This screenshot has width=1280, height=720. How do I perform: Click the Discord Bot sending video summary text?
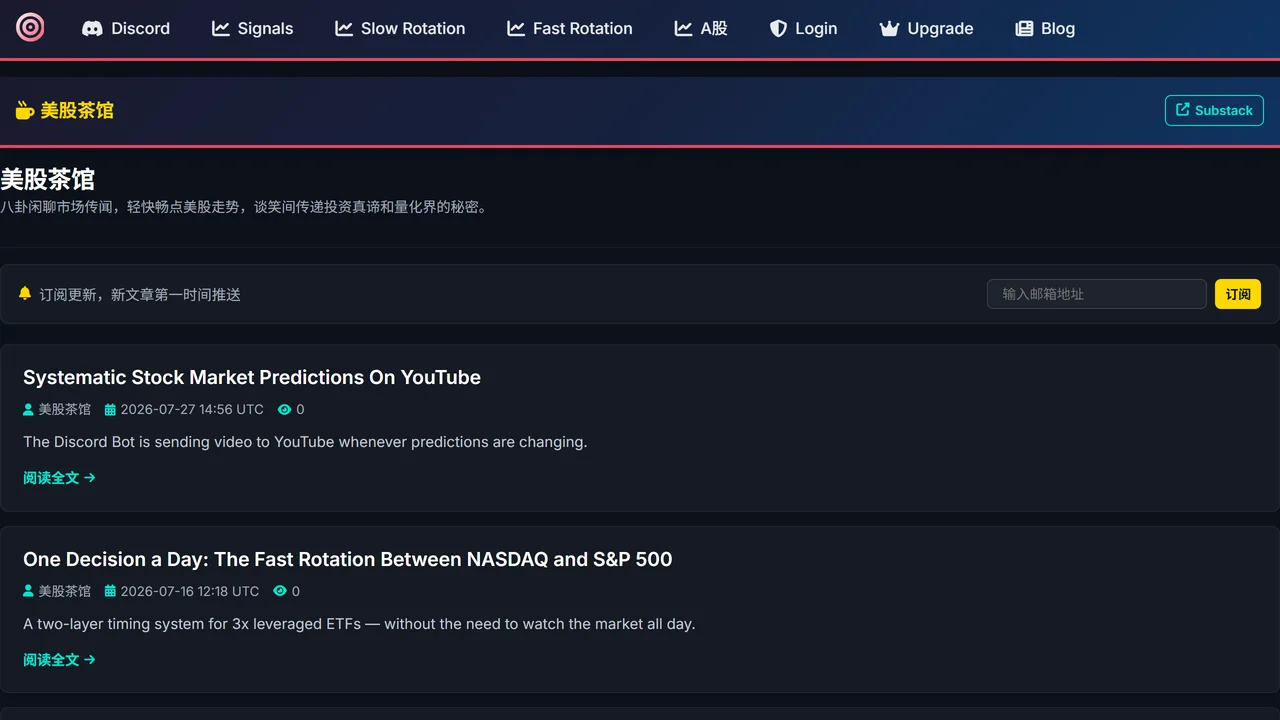[305, 441]
